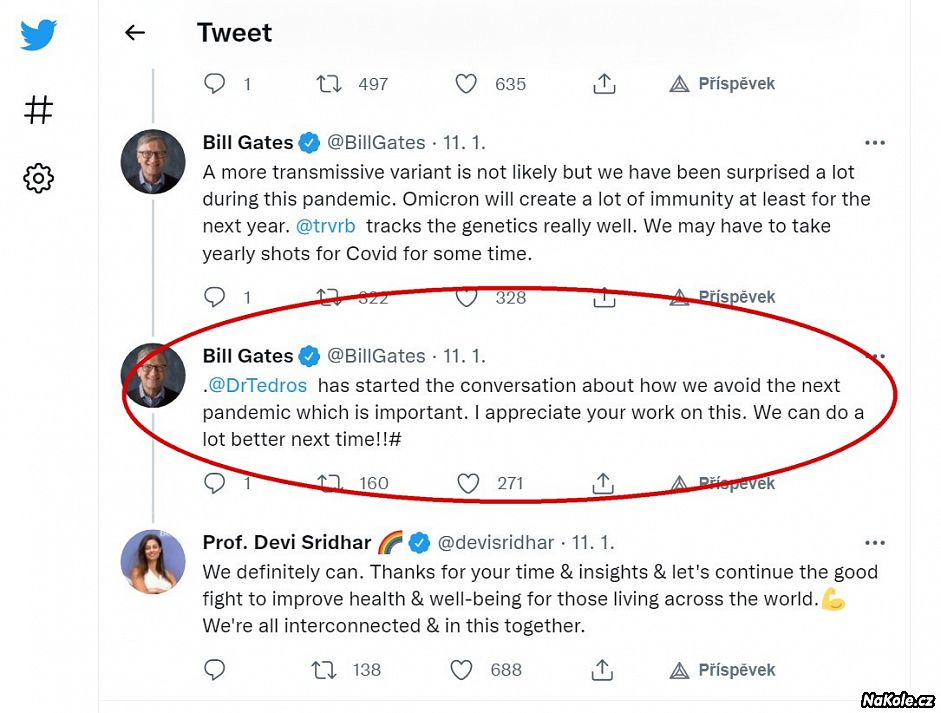Open more options on DrTedros tweet

click(x=875, y=357)
